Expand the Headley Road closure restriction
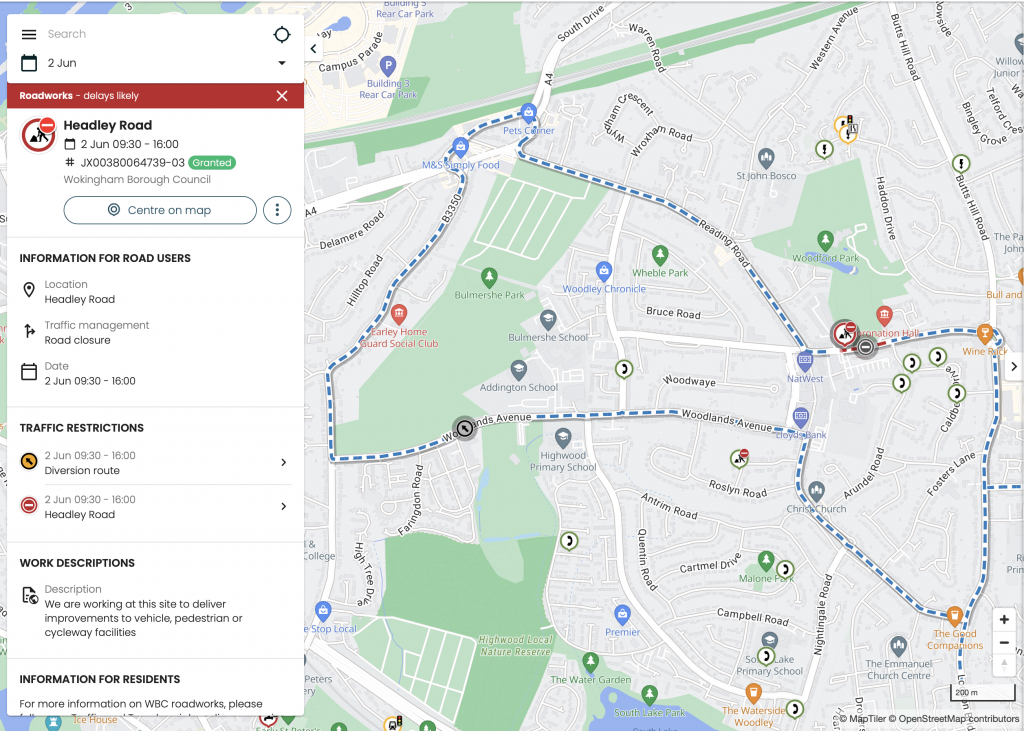 coord(283,507)
